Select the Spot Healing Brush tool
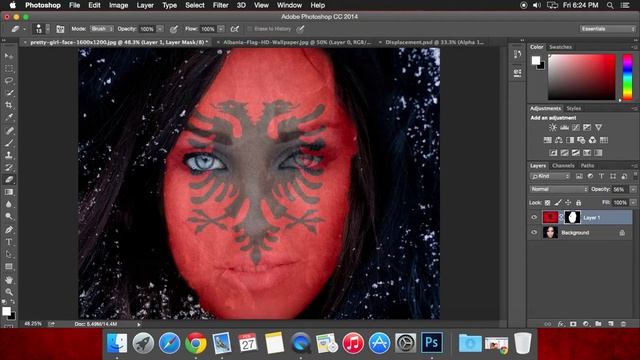The height and width of the screenshot is (360, 640). (9, 131)
